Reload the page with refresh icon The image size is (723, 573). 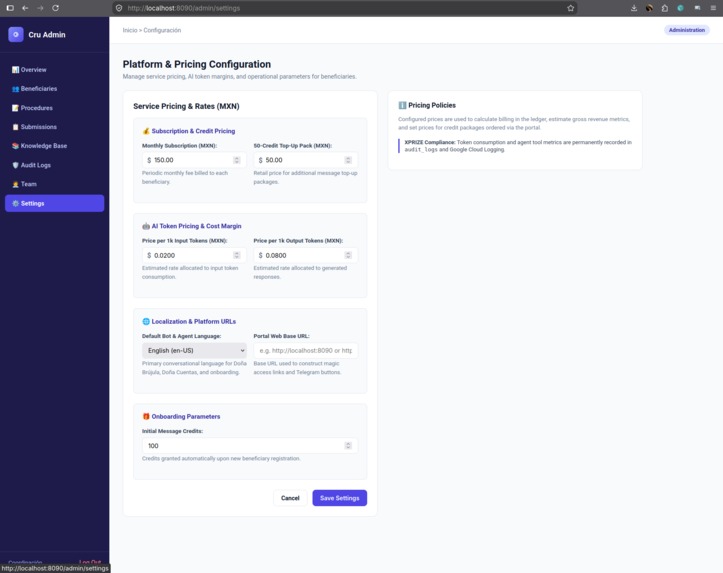55,8
